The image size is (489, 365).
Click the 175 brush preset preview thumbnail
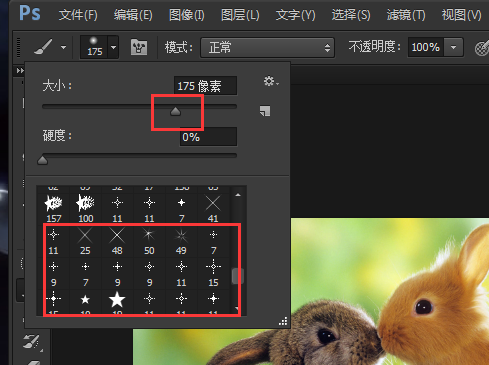coord(94,47)
